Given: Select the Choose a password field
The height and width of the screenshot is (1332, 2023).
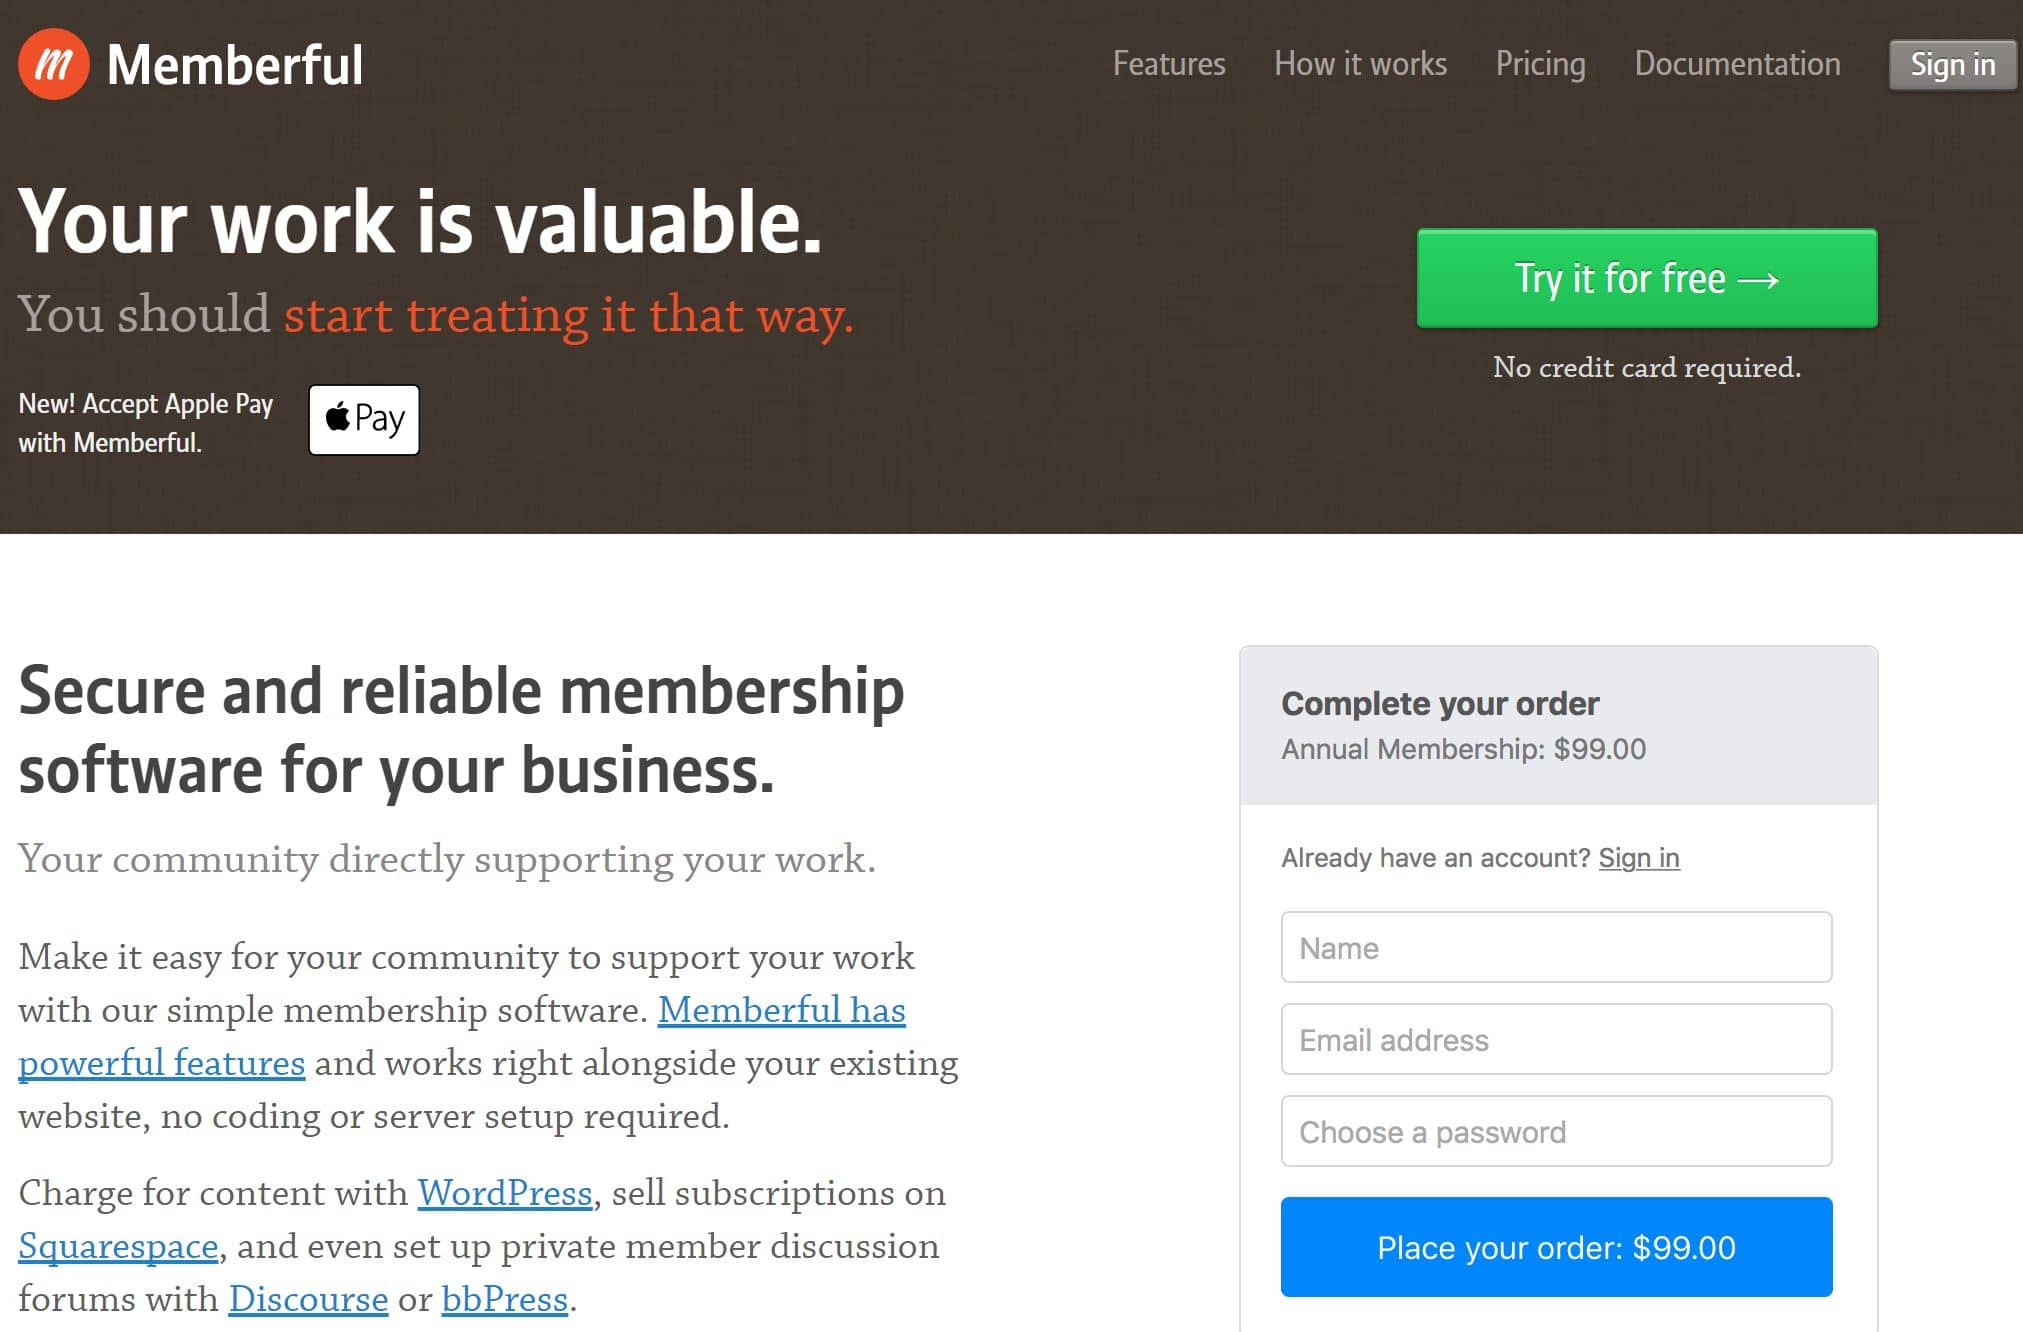Looking at the screenshot, I should pyautogui.click(x=1556, y=1131).
